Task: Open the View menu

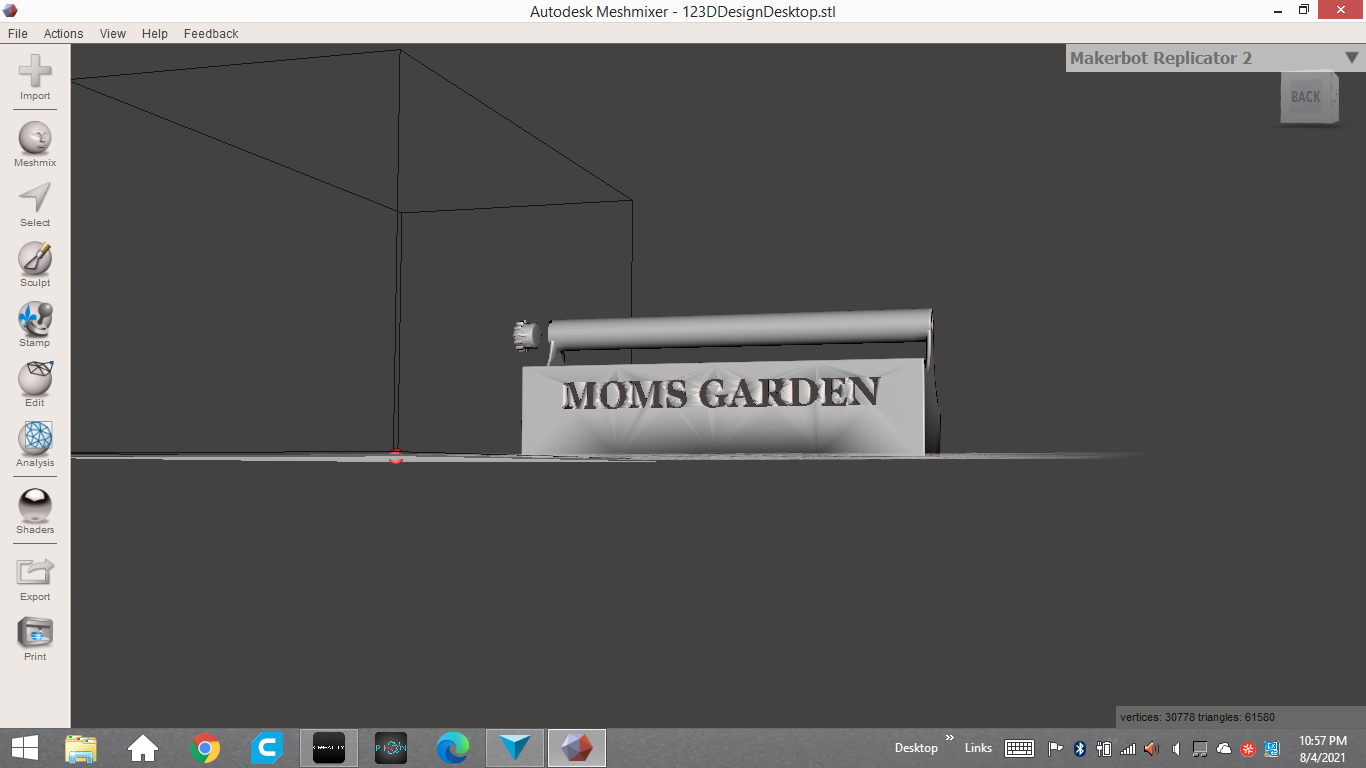Action: (113, 34)
